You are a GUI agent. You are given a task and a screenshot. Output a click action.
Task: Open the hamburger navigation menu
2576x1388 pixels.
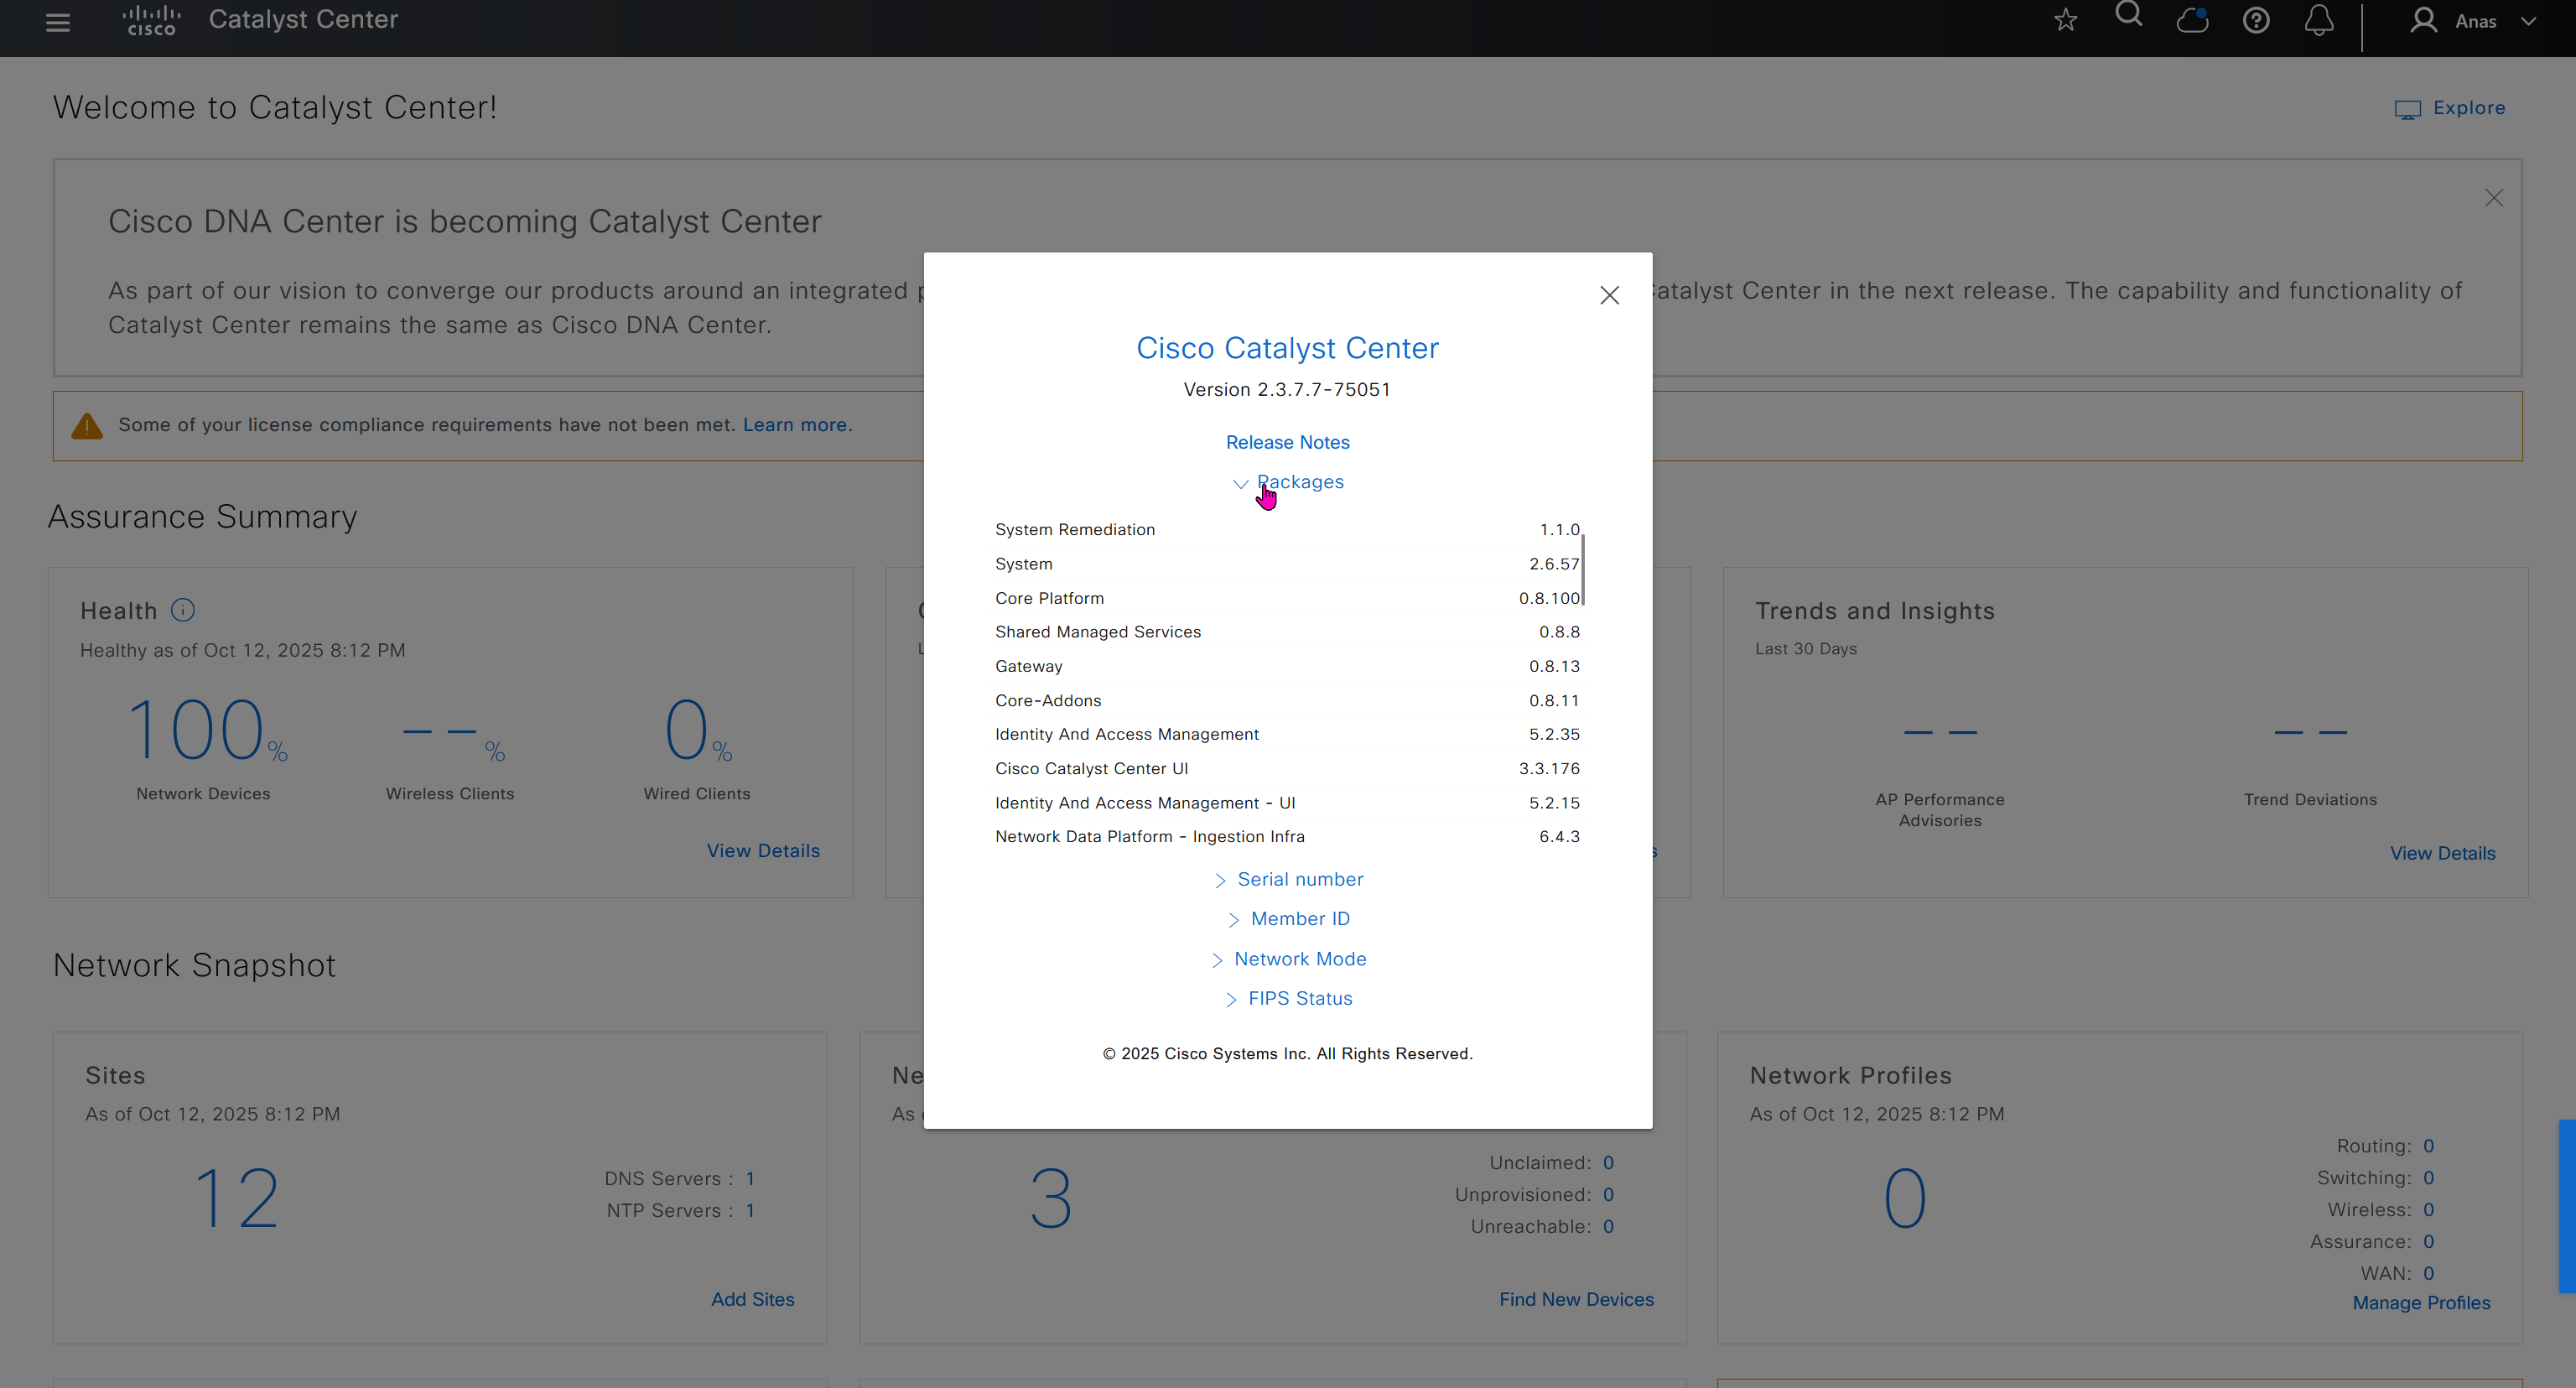coord(58,22)
